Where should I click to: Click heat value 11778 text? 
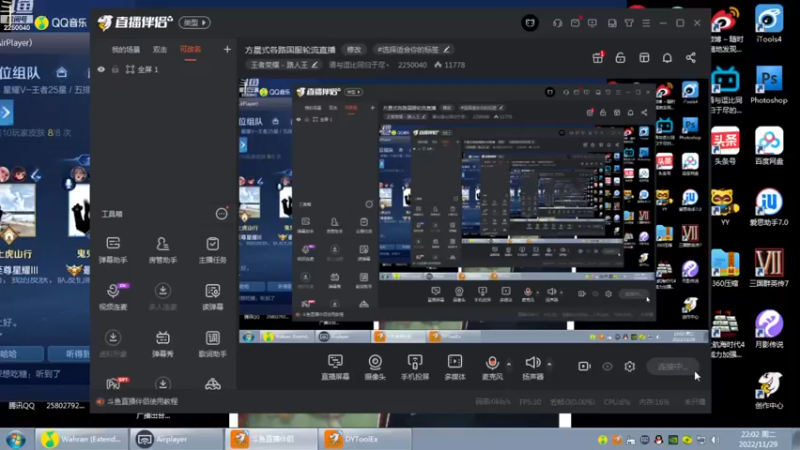point(454,65)
